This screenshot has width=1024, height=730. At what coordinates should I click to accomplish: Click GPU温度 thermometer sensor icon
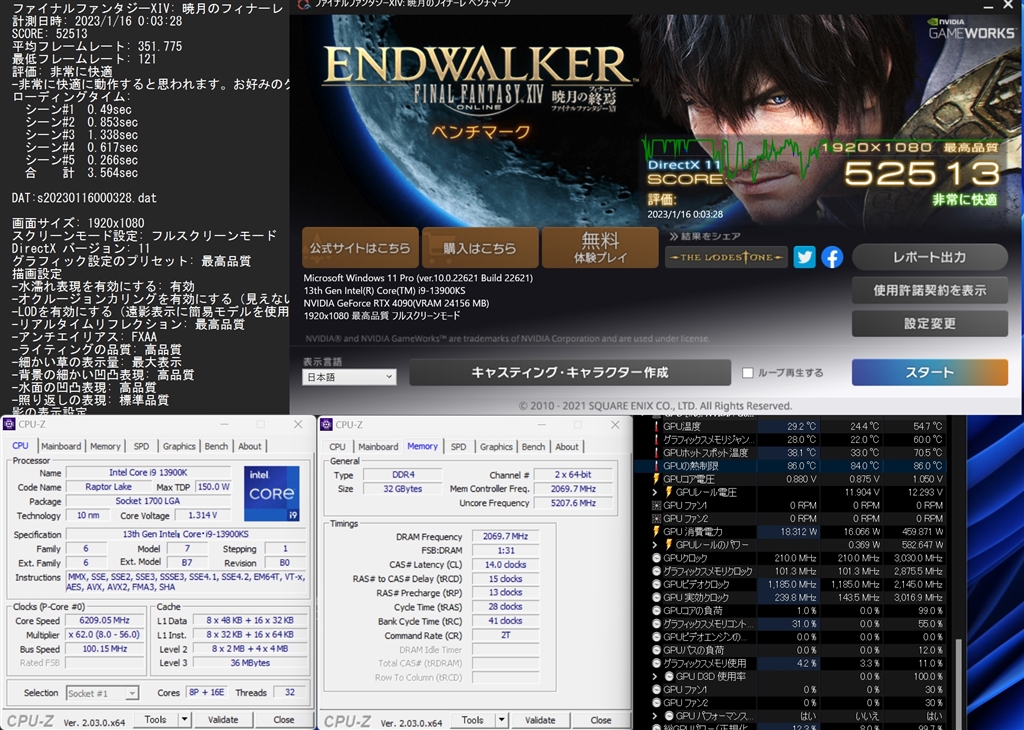click(656, 426)
